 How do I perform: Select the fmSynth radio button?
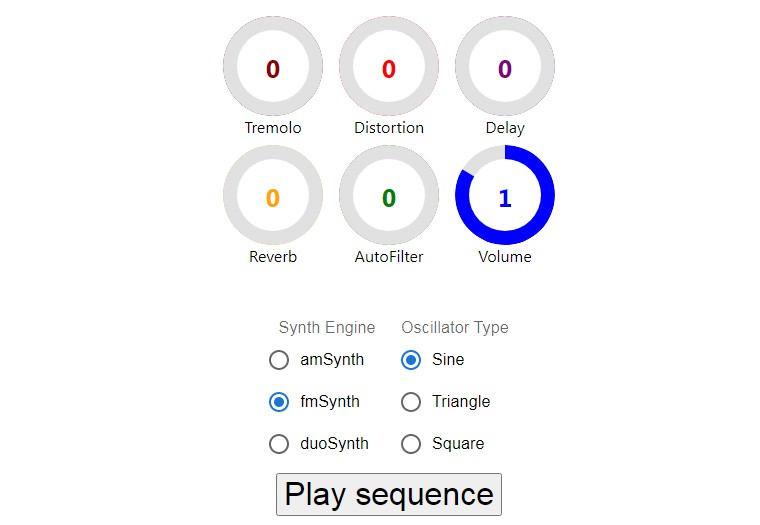[279, 402]
